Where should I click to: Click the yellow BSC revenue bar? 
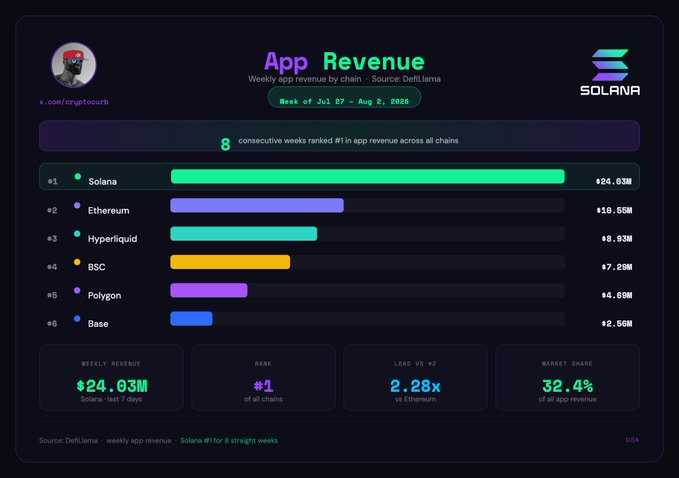click(230, 262)
